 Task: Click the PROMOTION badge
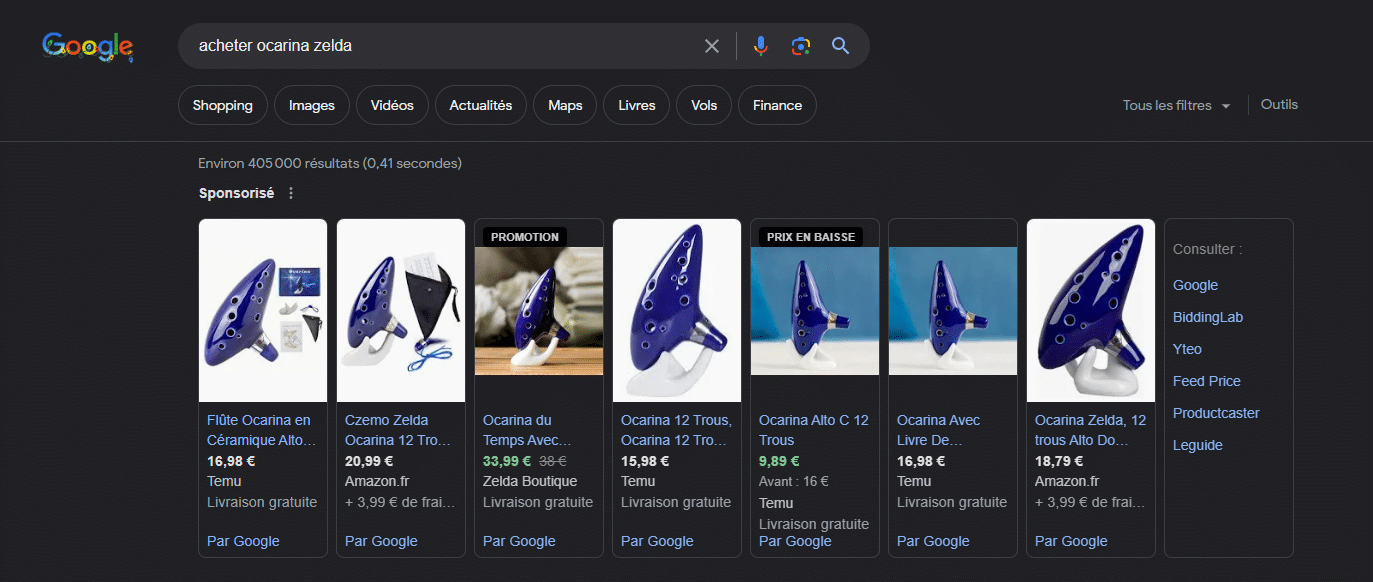point(525,237)
